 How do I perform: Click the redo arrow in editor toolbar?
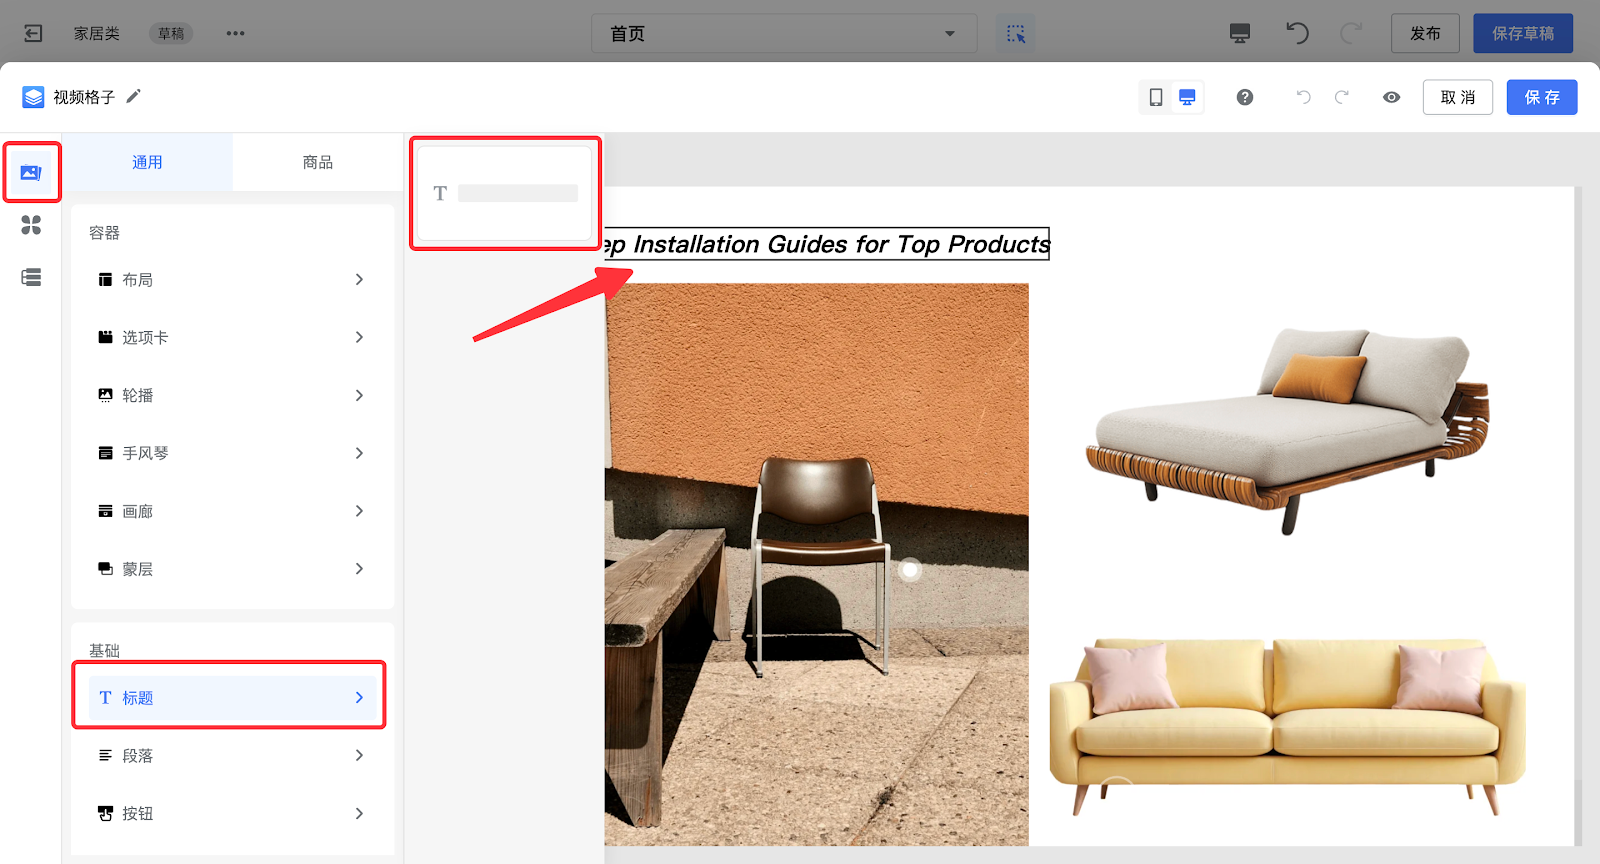point(1342,97)
